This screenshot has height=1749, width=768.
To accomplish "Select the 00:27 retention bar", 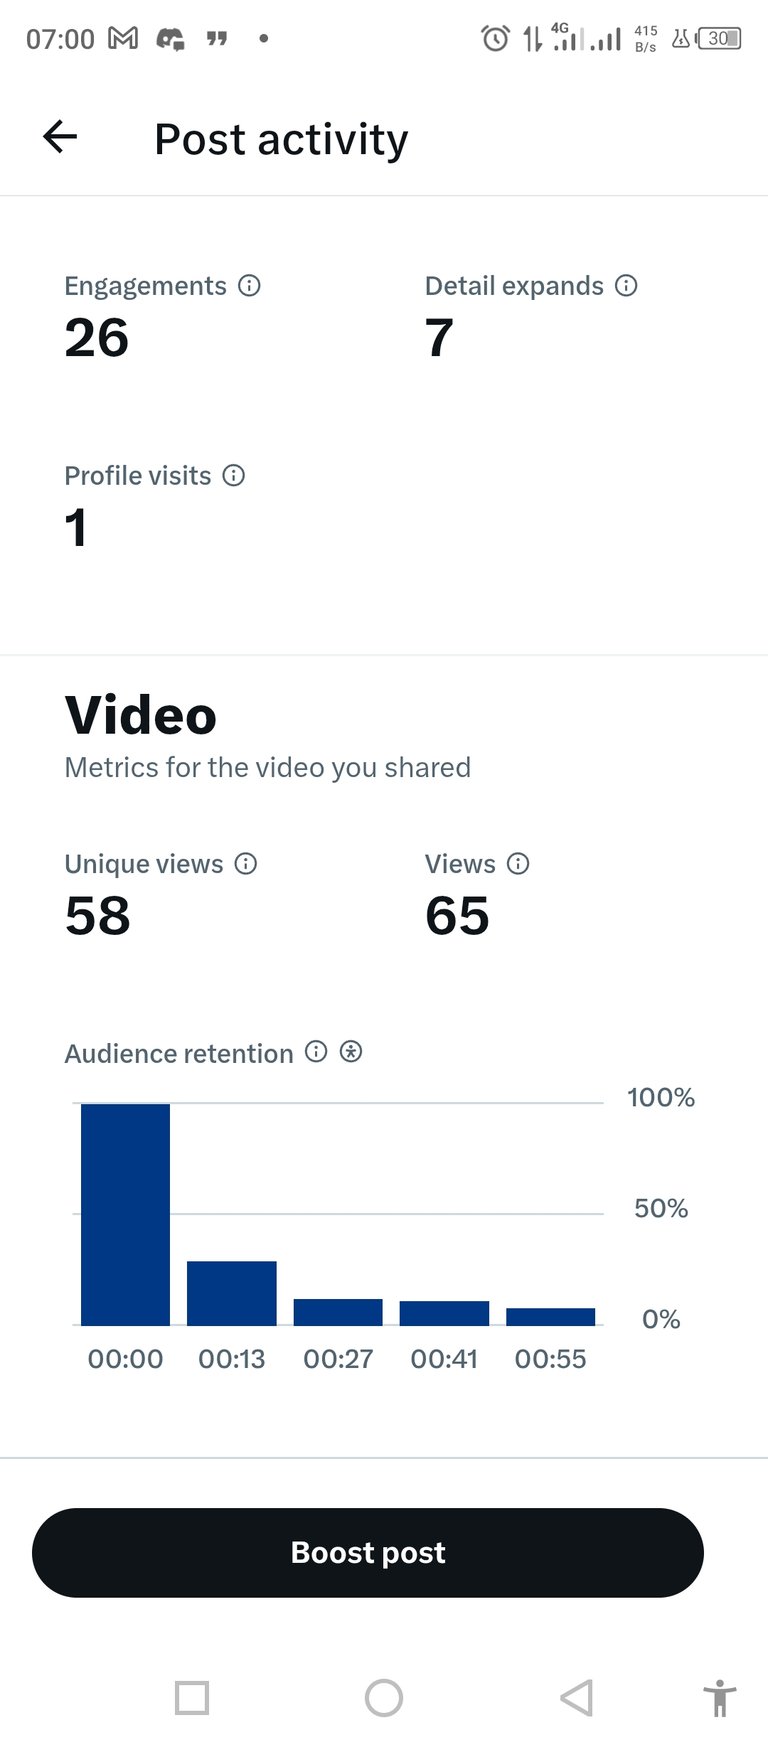I will click(338, 1313).
